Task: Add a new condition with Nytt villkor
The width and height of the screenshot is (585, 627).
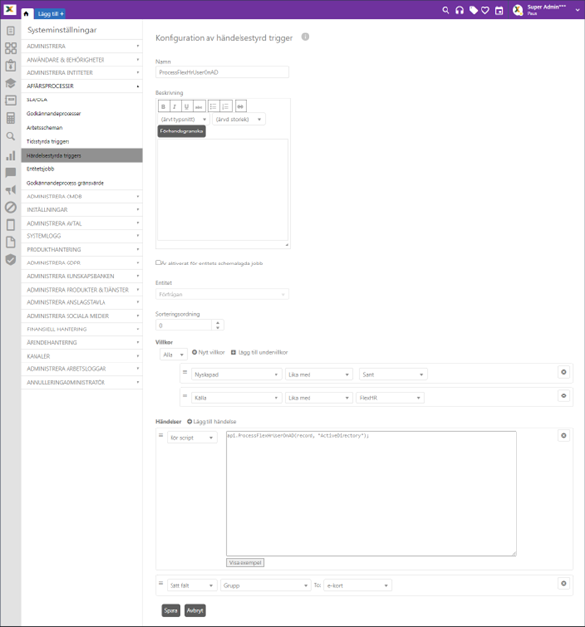Action: 208,352
